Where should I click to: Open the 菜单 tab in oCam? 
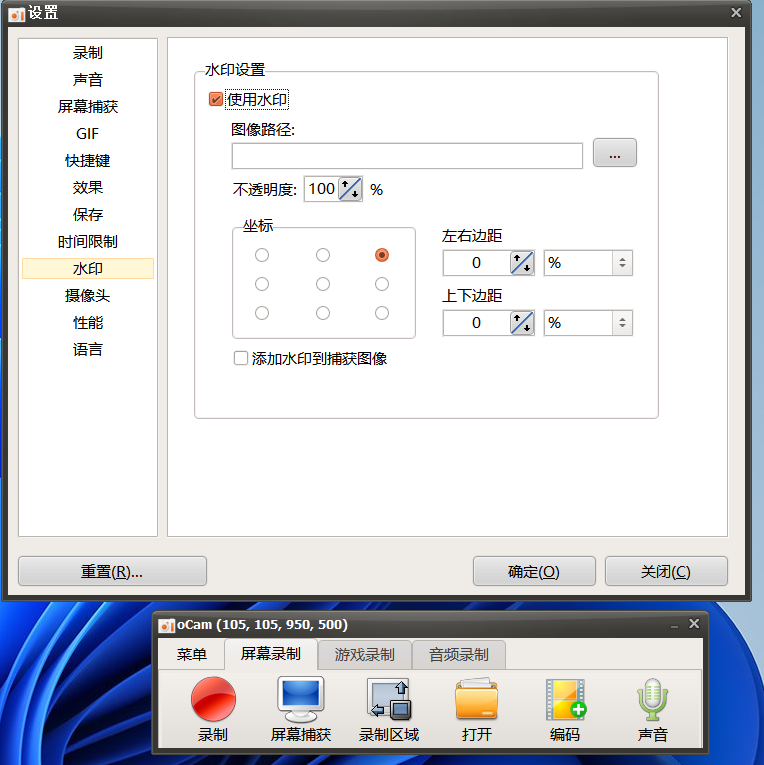point(192,655)
